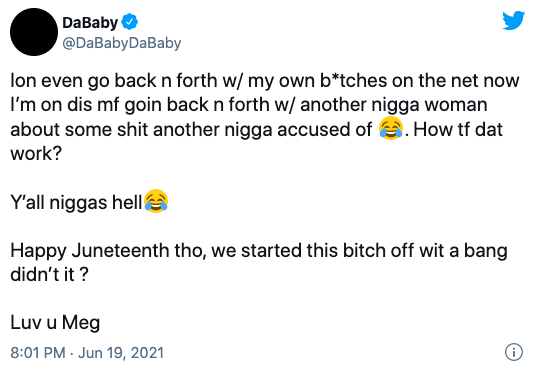Click the Jun 19, 2021 date
Screen dimensions: 538x370
(121, 353)
